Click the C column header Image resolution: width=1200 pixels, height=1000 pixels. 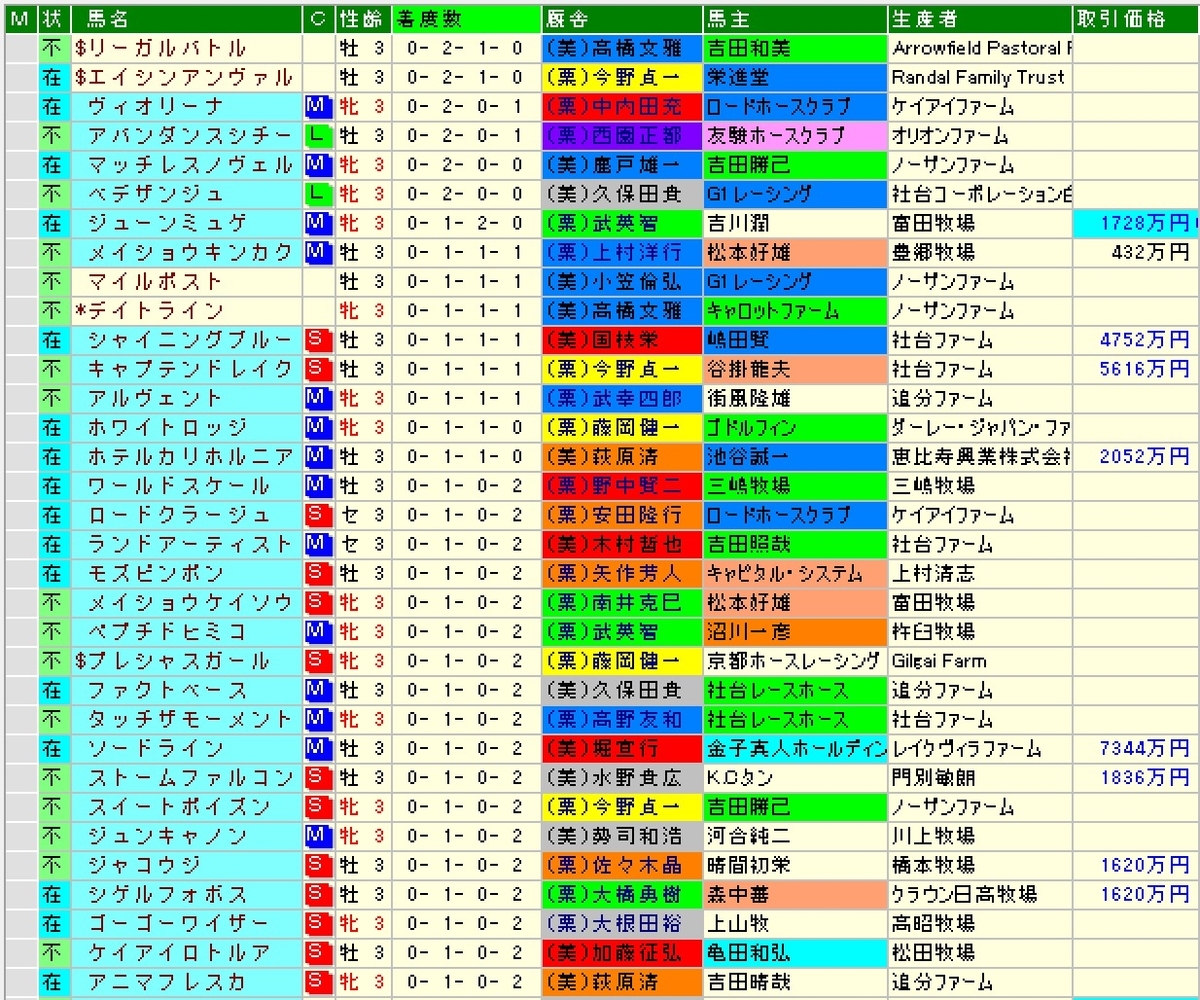(x=318, y=19)
